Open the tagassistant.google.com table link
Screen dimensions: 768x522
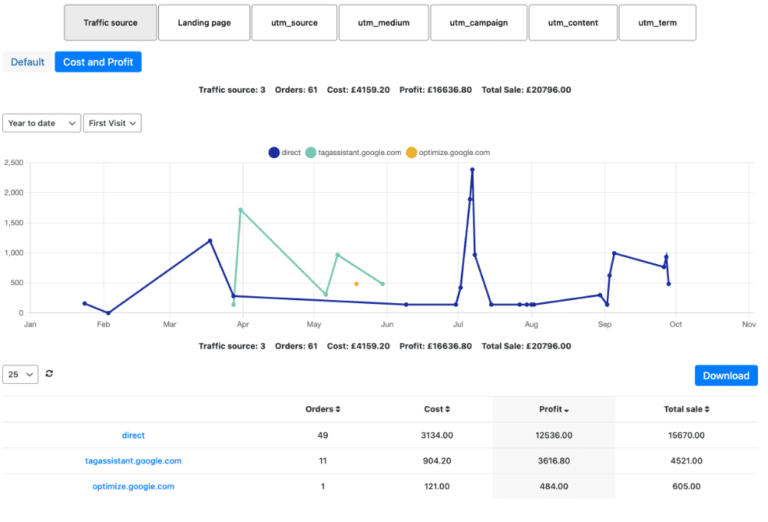(133, 461)
